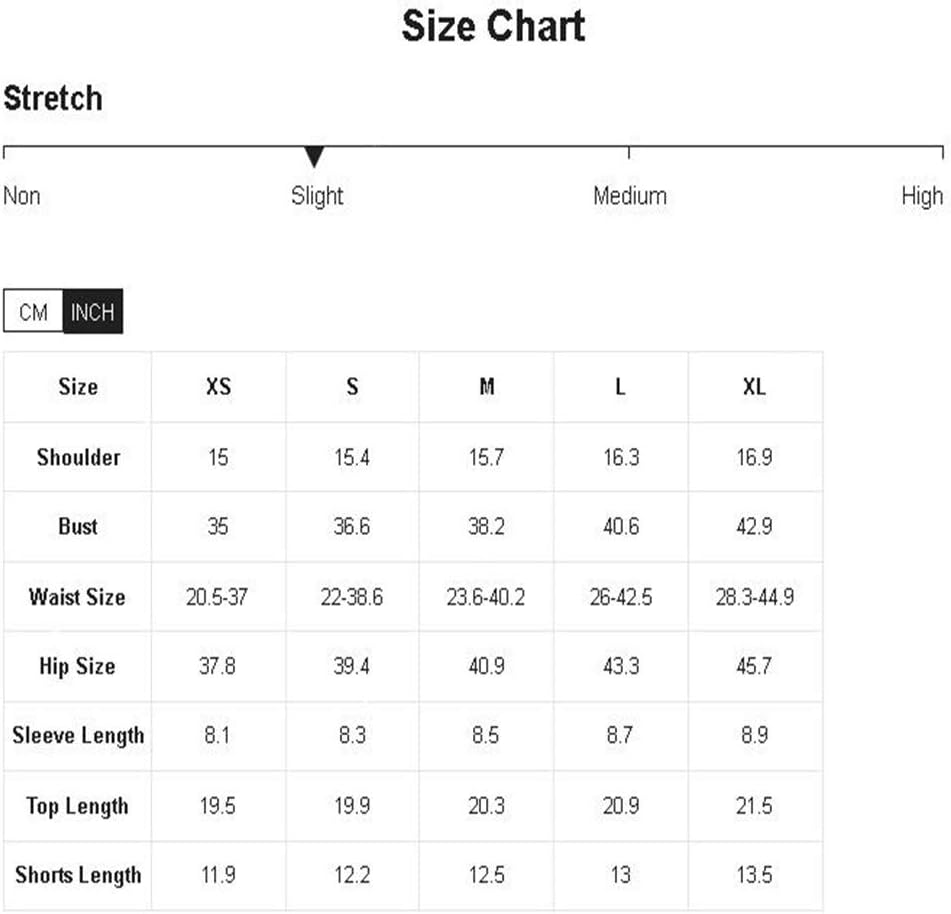Image resolution: width=951 pixels, height=914 pixels.
Task: Click the Sleeve Length row label
Action: (x=78, y=736)
